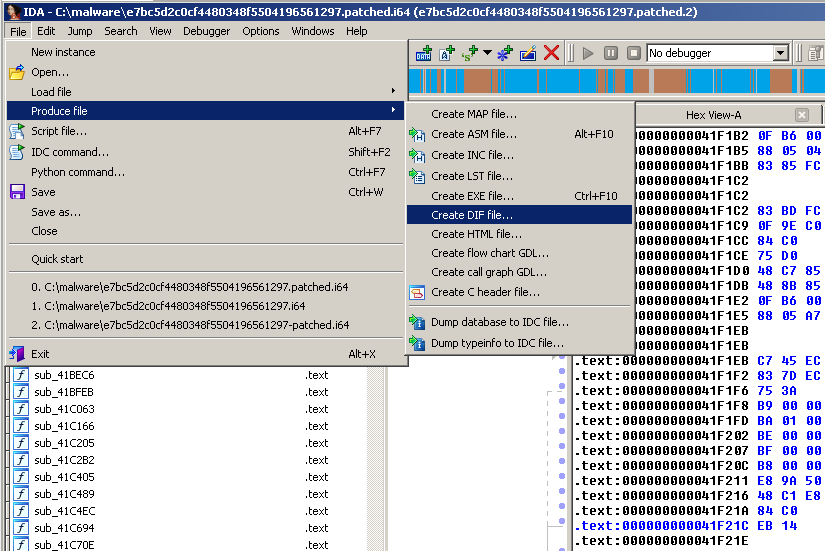Click the DATA make-data toolbar icon

coord(423,53)
